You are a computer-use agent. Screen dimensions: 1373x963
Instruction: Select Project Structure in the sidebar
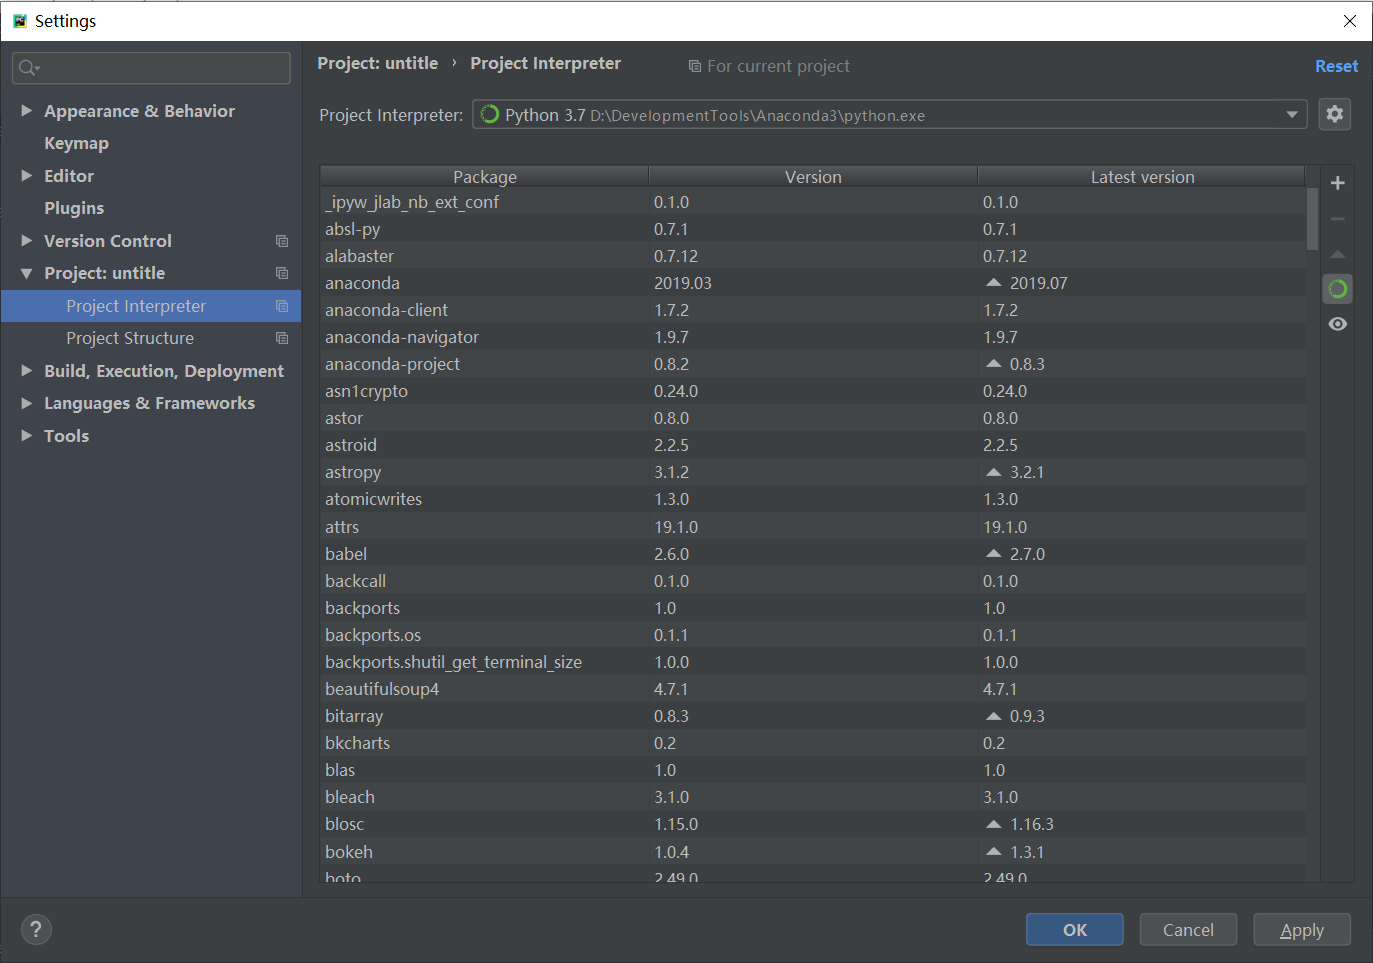pyautogui.click(x=129, y=338)
